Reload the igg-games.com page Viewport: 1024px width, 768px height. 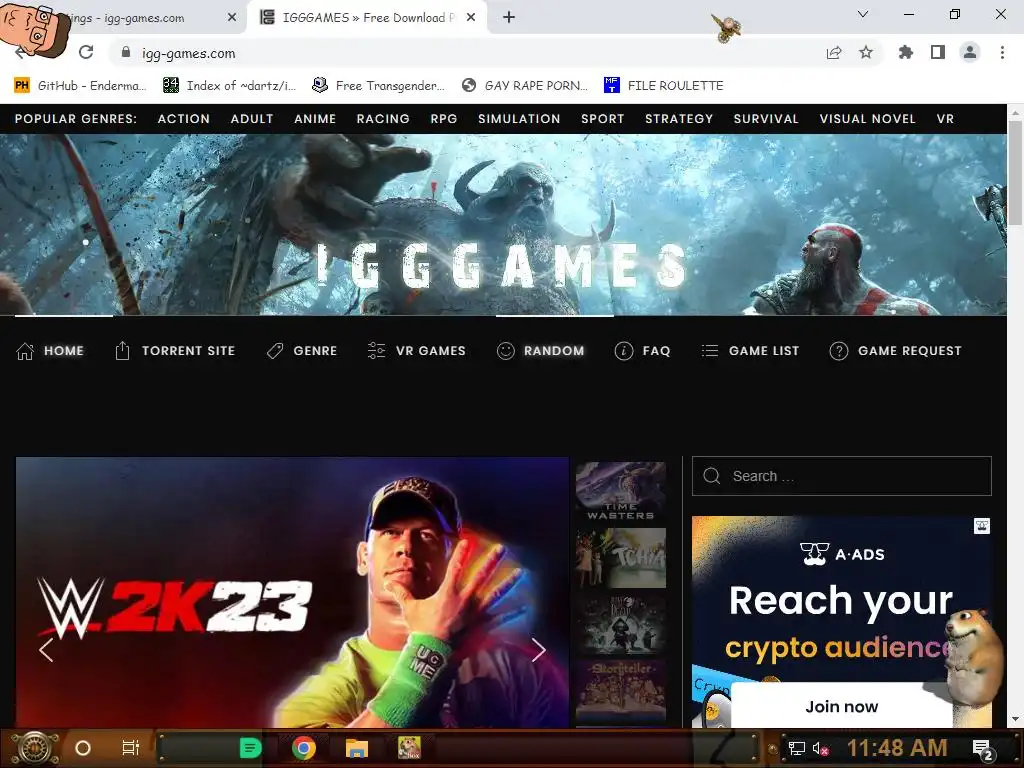click(86, 52)
